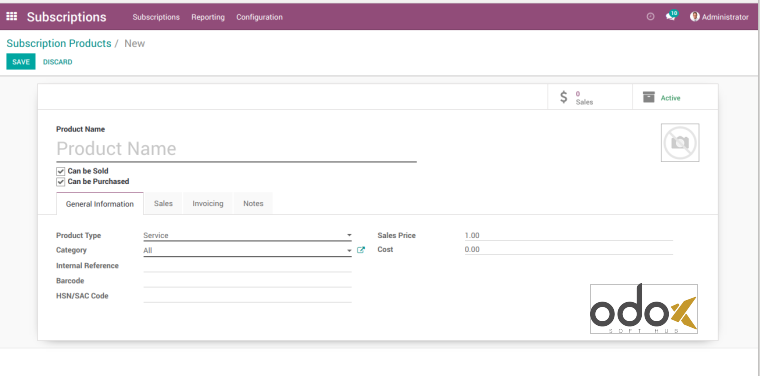Switch to the Sales tab
The width and height of the screenshot is (760, 376).
pyautogui.click(x=163, y=204)
